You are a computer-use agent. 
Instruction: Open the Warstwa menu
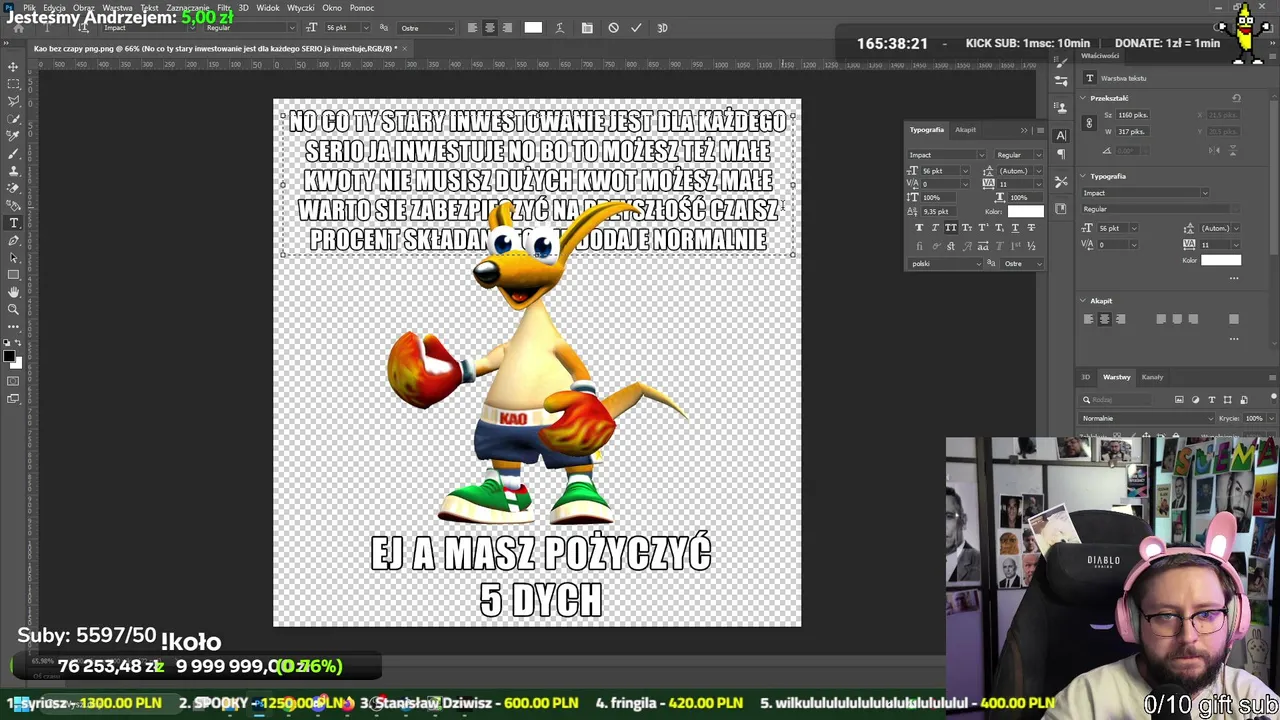117,8
